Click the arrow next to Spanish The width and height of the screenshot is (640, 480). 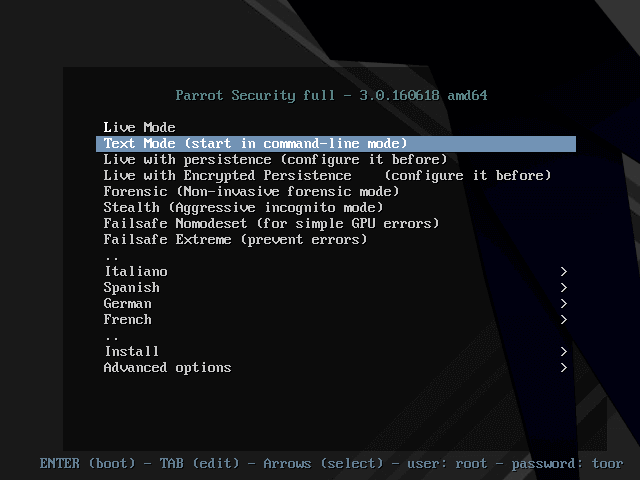pyautogui.click(x=564, y=287)
